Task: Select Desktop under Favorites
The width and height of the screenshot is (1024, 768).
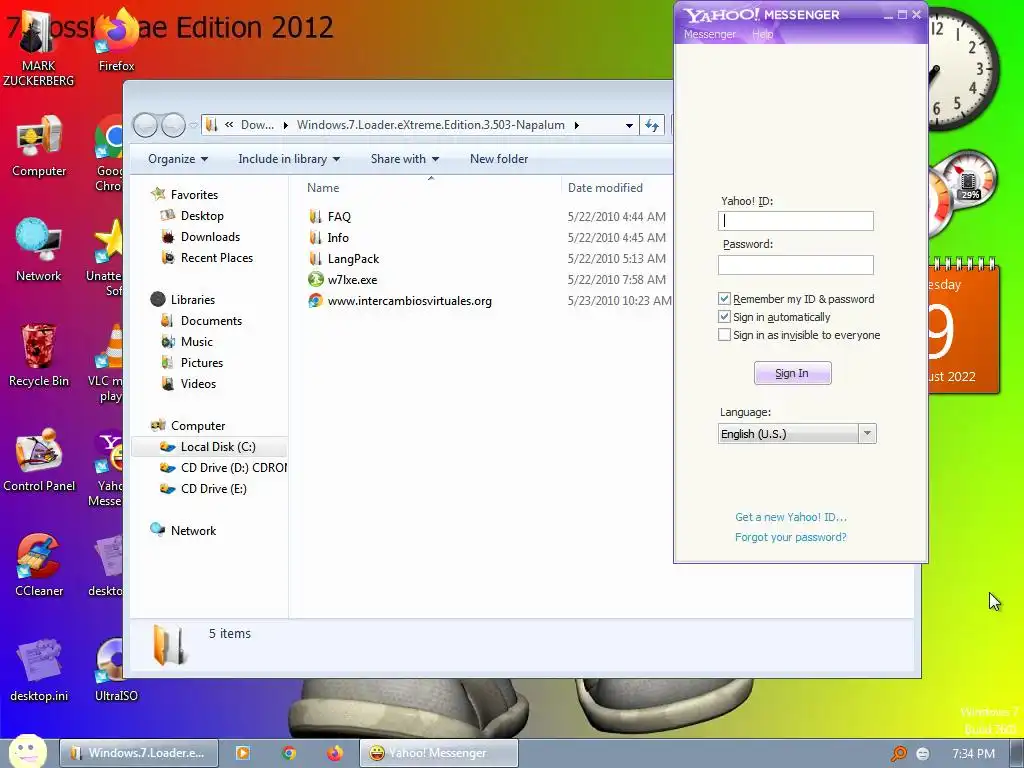Action: 202,216
